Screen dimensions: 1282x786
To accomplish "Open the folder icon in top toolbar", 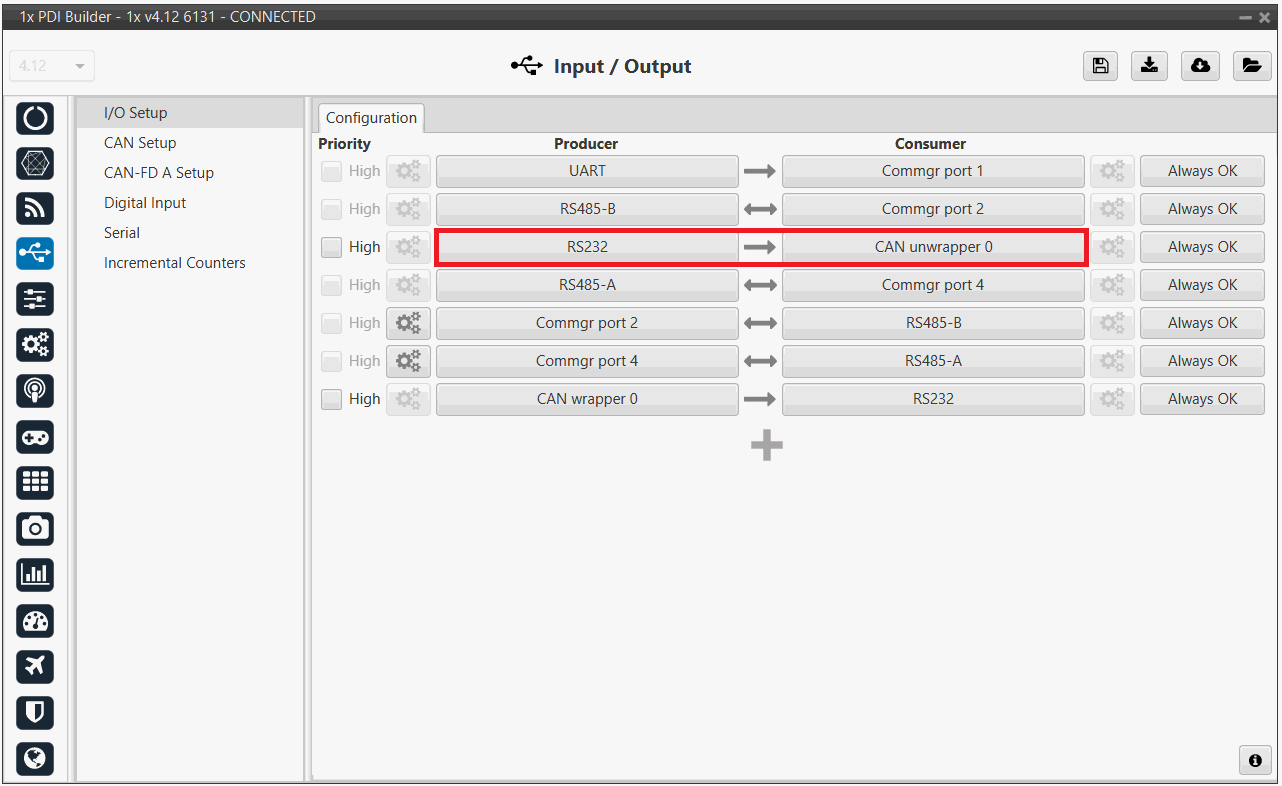I will pyautogui.click(x=1251, y=66).
